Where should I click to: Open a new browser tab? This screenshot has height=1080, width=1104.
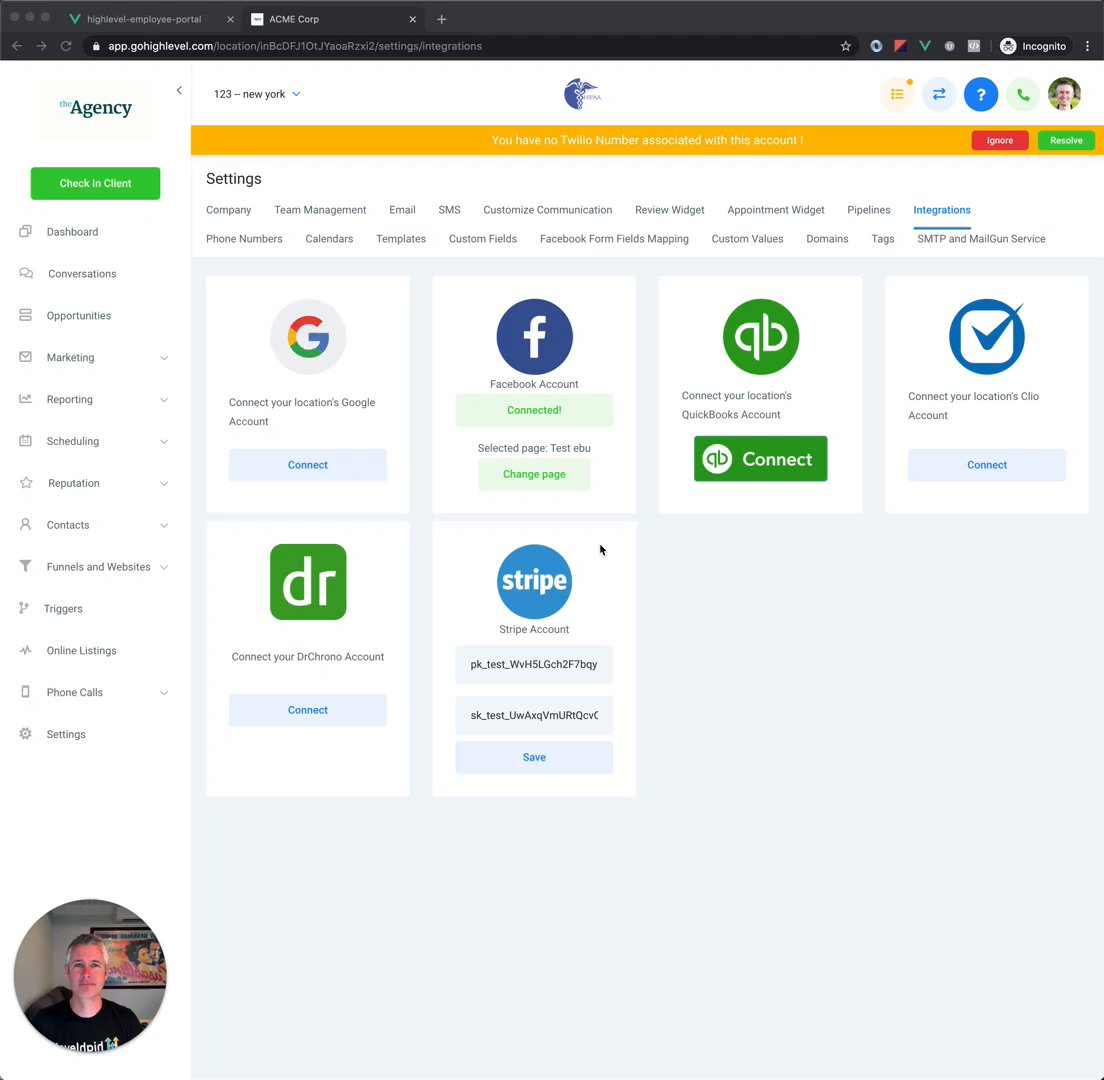pyautogui.click(x=441, y=19)
